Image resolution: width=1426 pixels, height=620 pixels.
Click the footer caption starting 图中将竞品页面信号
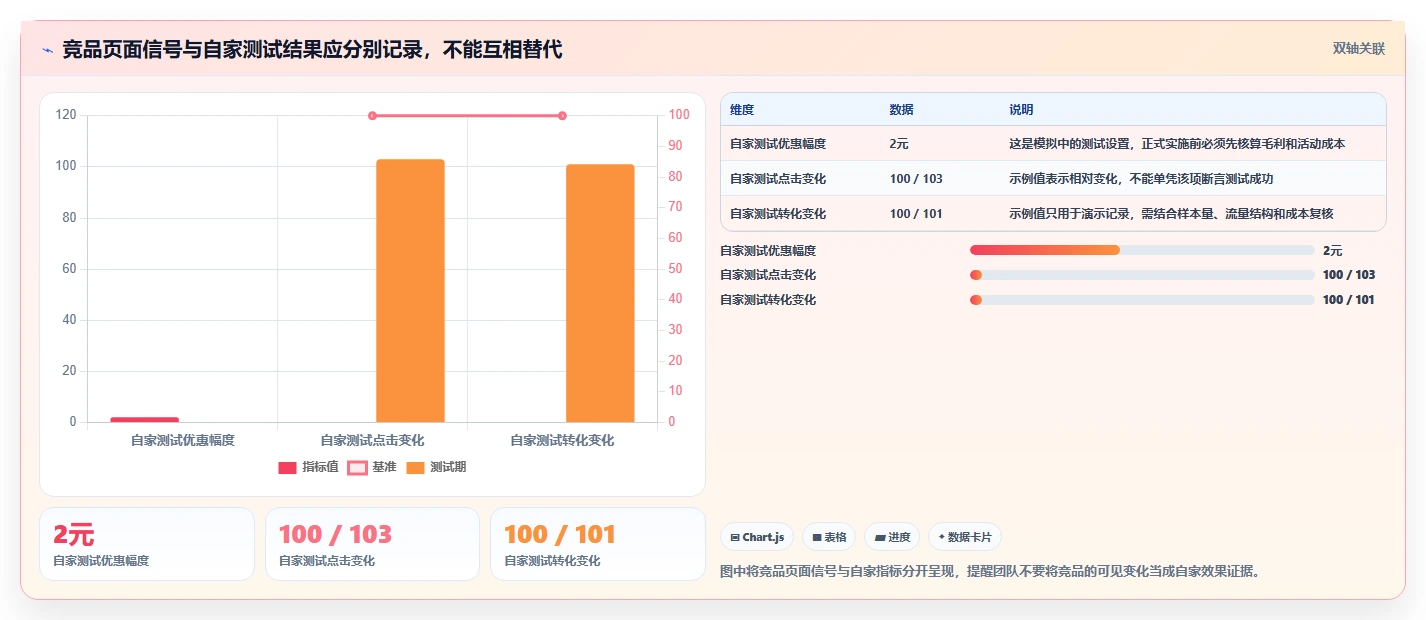(990, 572)
